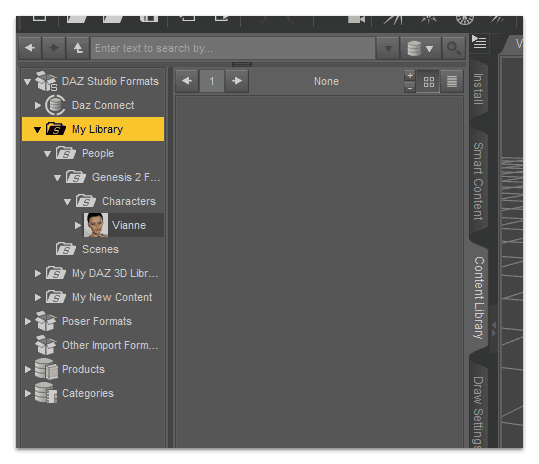Image resolution: width=539 pixels, height=464 pixels.
Task: Go to the next results page
Action: pyautogui.click(x=236, y=81)
